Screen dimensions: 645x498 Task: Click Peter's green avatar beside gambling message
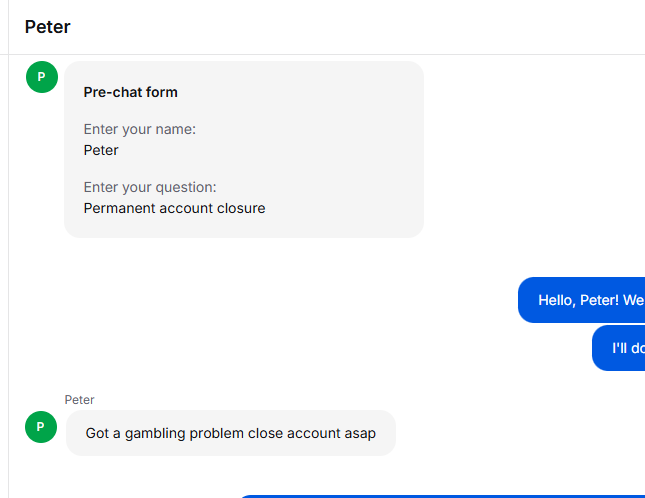point(41,427)
